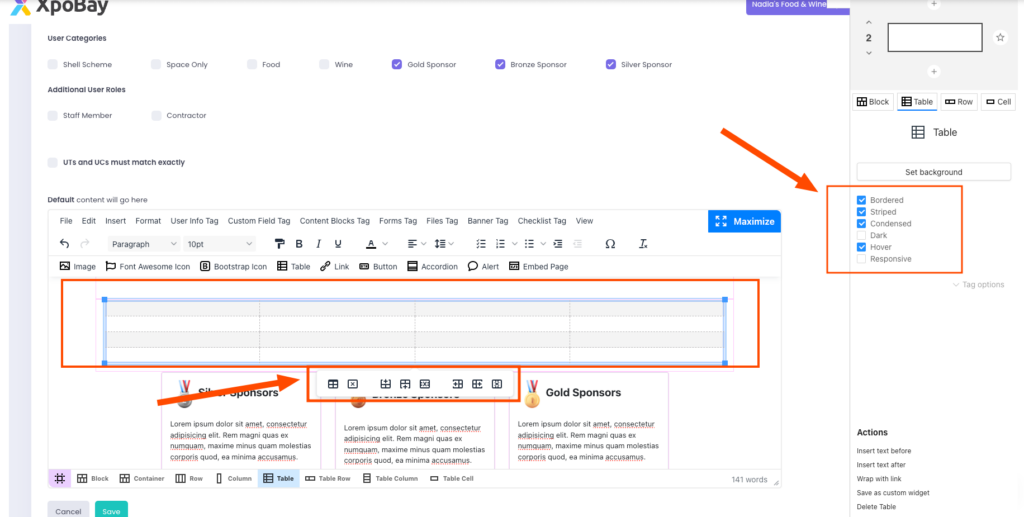Open the Paragraph style dropdown

click(143, 244)
